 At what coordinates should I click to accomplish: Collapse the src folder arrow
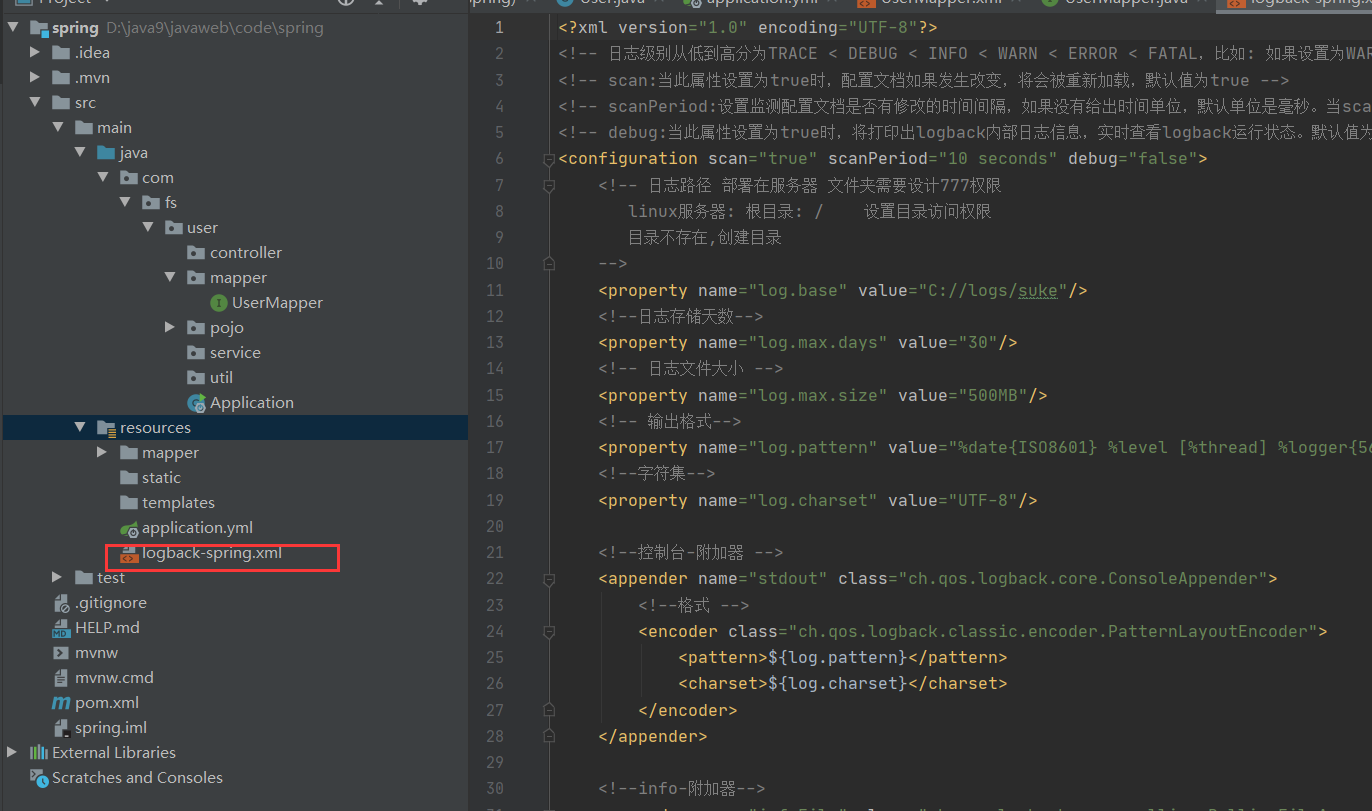pos(36,103)
